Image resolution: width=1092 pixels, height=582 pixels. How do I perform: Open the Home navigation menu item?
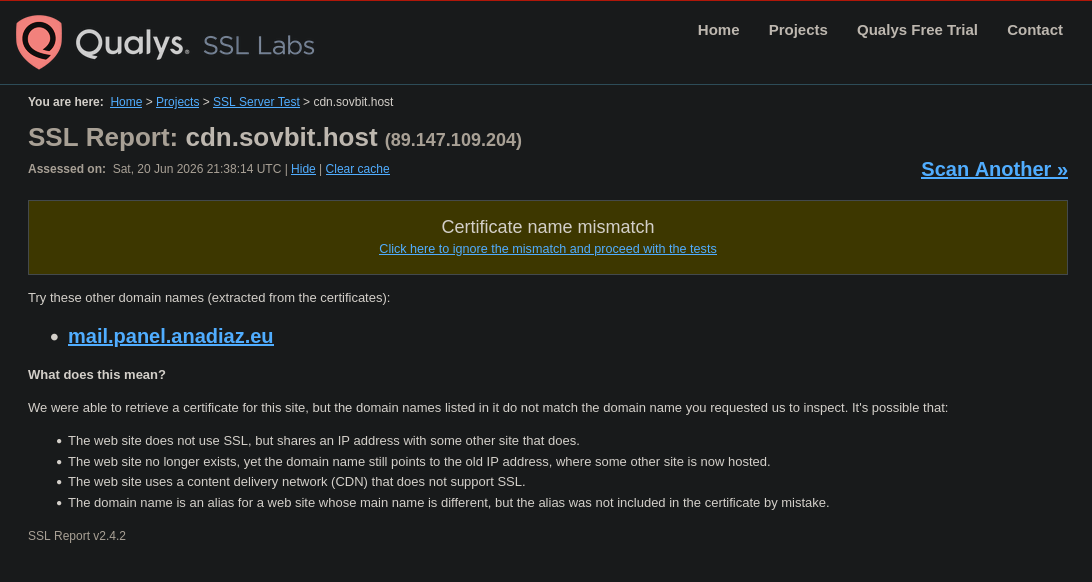tap(718, 30)
